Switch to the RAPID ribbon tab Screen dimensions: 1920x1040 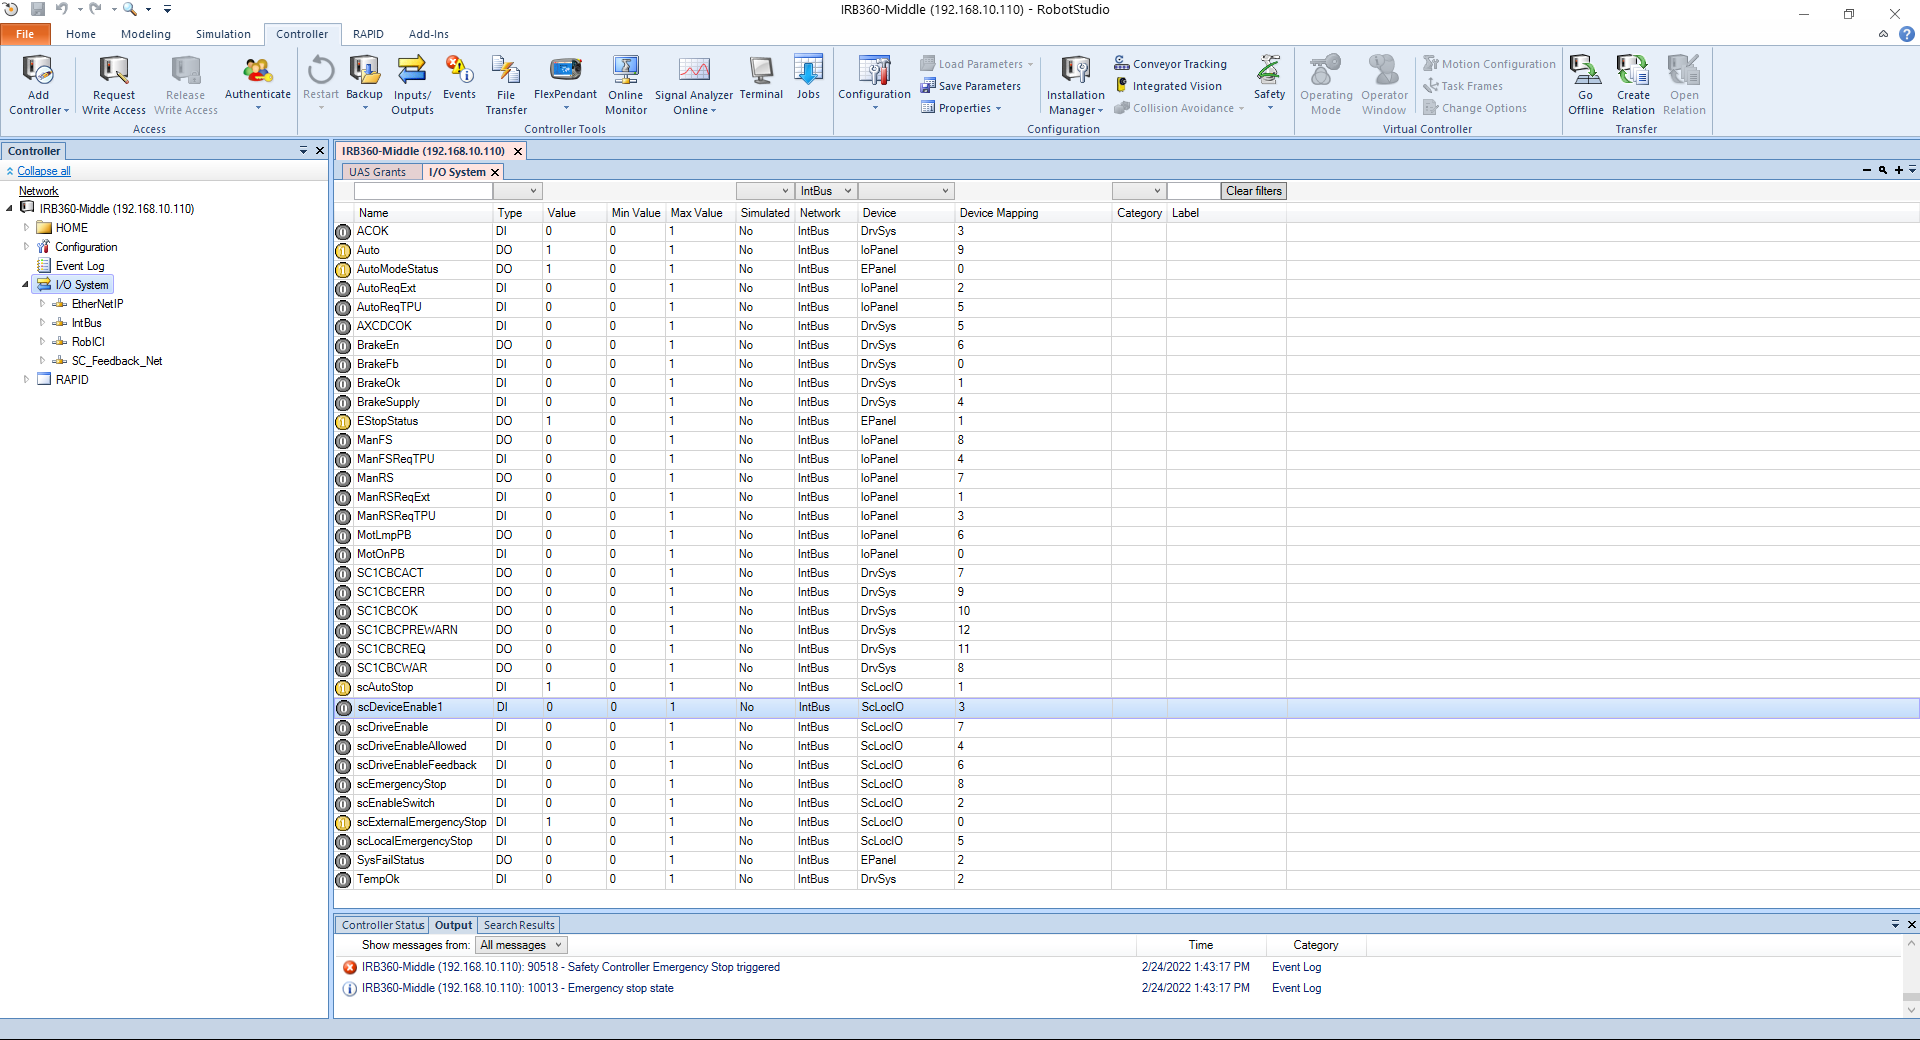point(368,34)
